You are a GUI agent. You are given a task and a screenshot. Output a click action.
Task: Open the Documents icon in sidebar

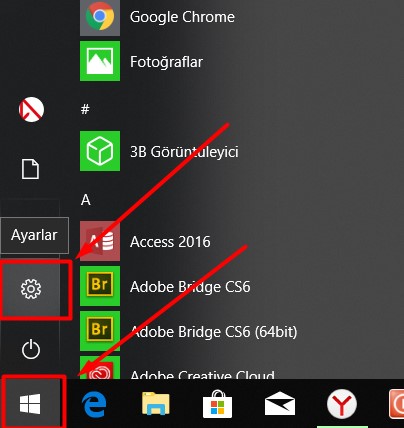coord(30,169)
